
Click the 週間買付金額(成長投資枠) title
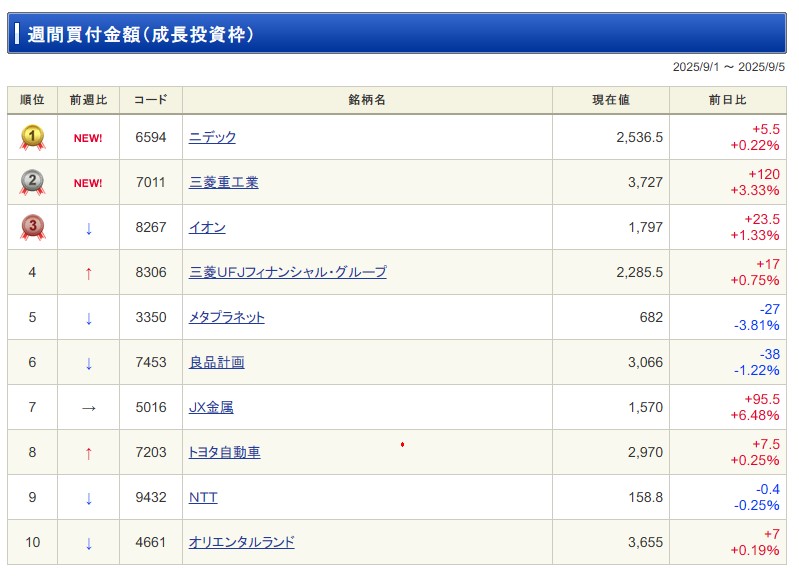coord(141,35)
